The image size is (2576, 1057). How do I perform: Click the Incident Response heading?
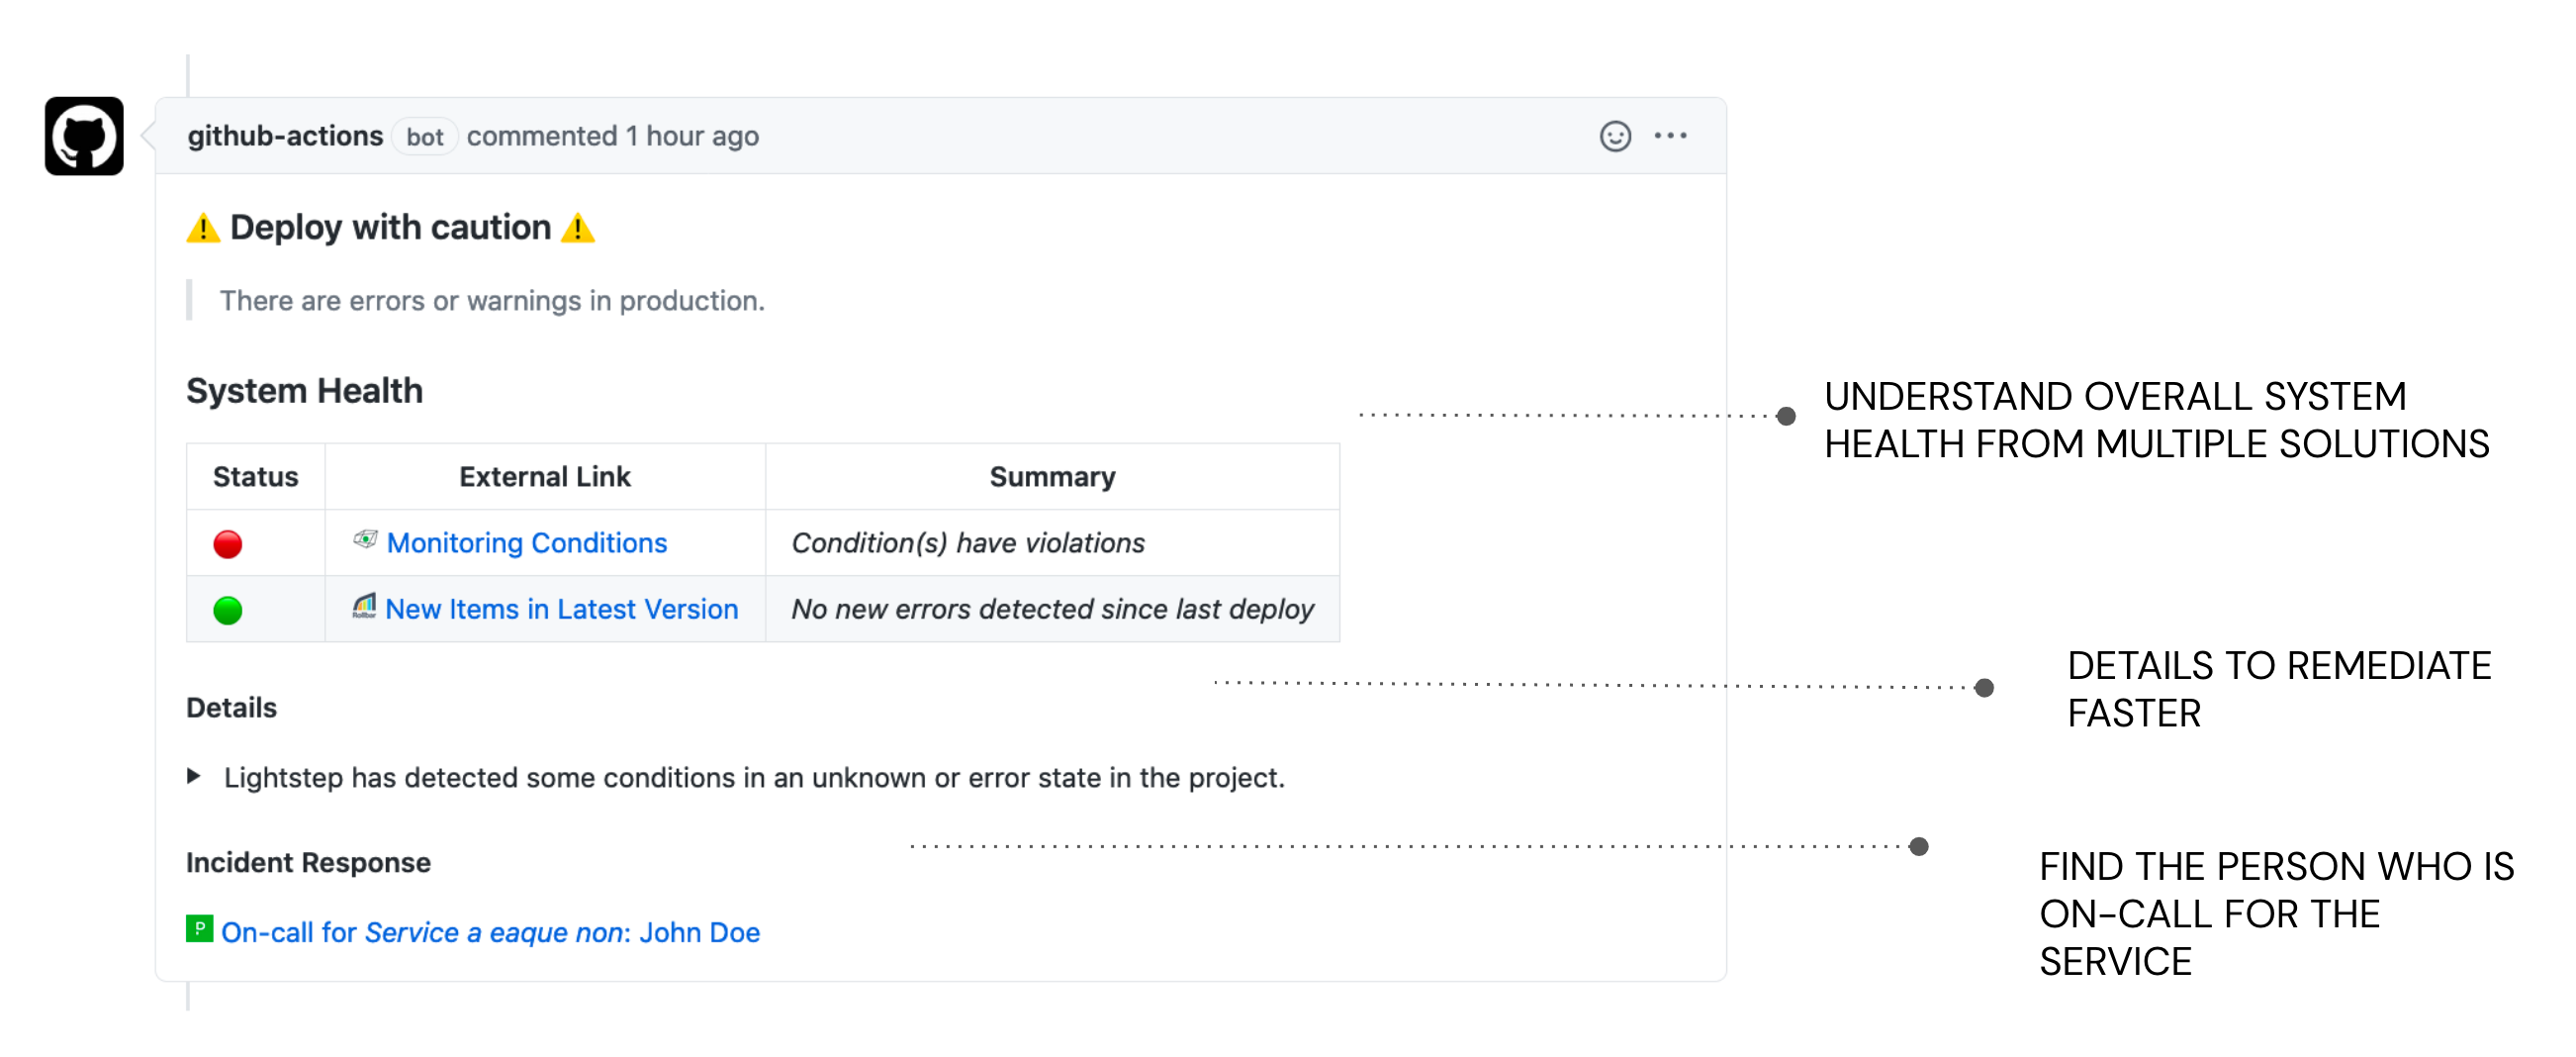[308, 862]
